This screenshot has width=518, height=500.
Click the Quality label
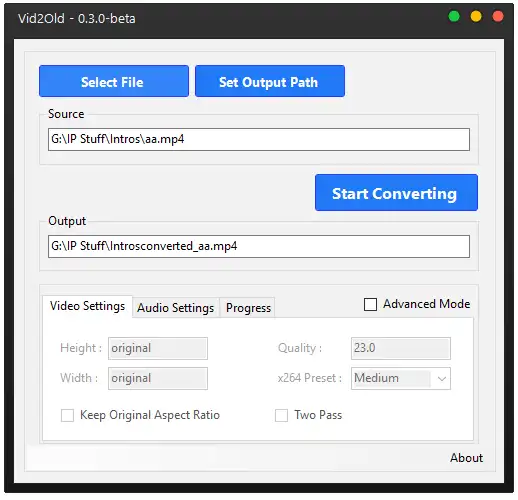[x=300, y=348]
